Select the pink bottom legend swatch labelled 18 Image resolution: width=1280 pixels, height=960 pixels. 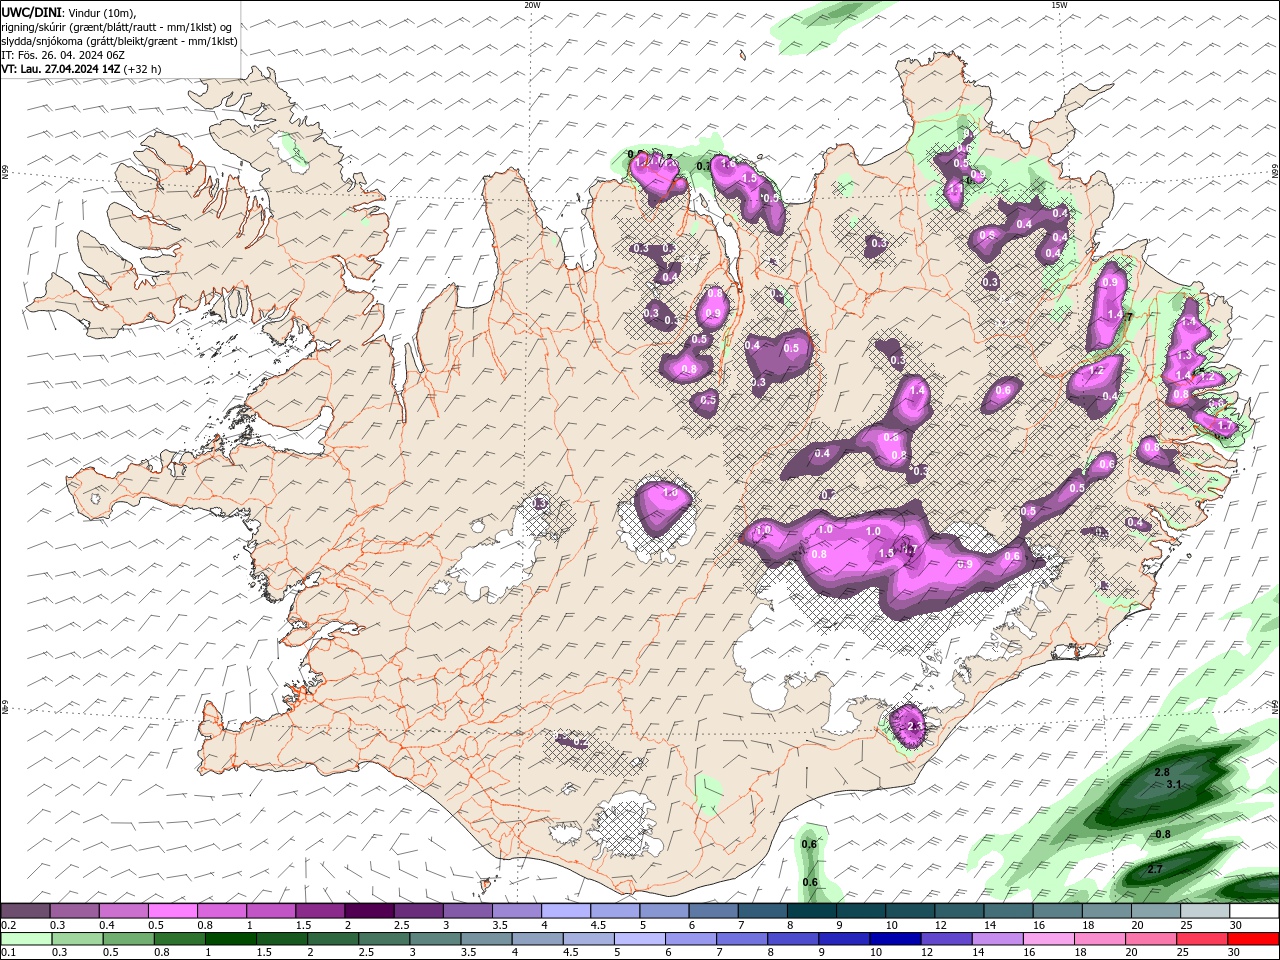1099,939
